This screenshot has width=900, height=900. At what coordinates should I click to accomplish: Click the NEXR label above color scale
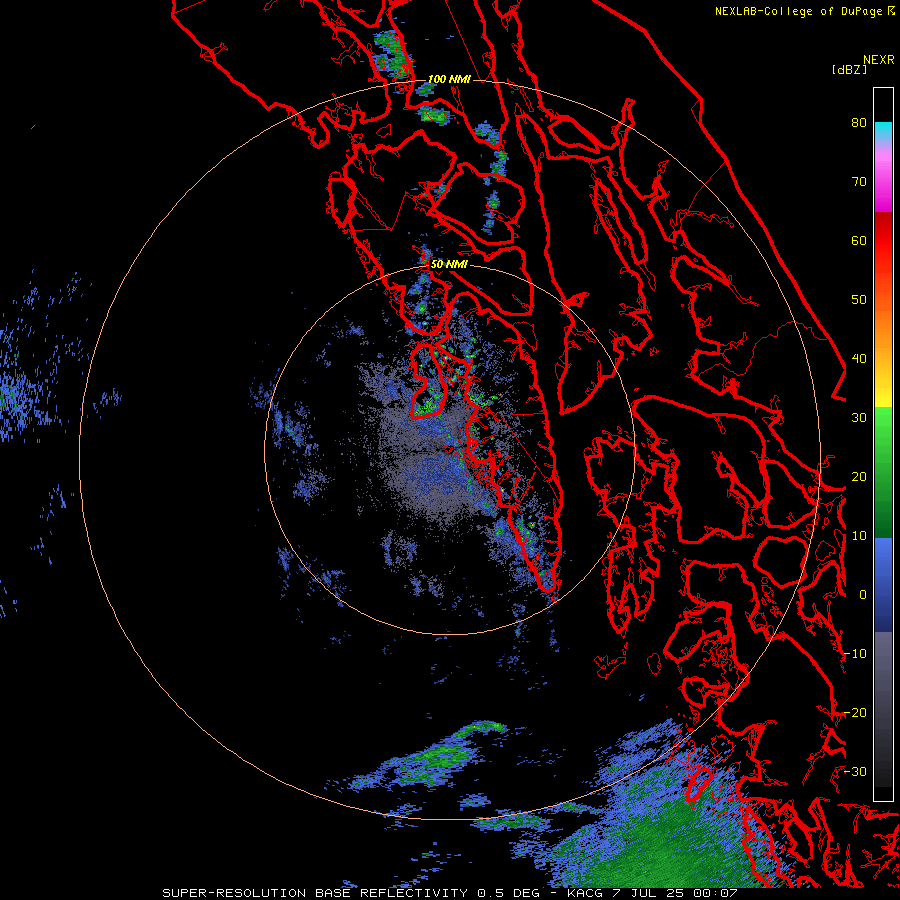click(878, 60)
